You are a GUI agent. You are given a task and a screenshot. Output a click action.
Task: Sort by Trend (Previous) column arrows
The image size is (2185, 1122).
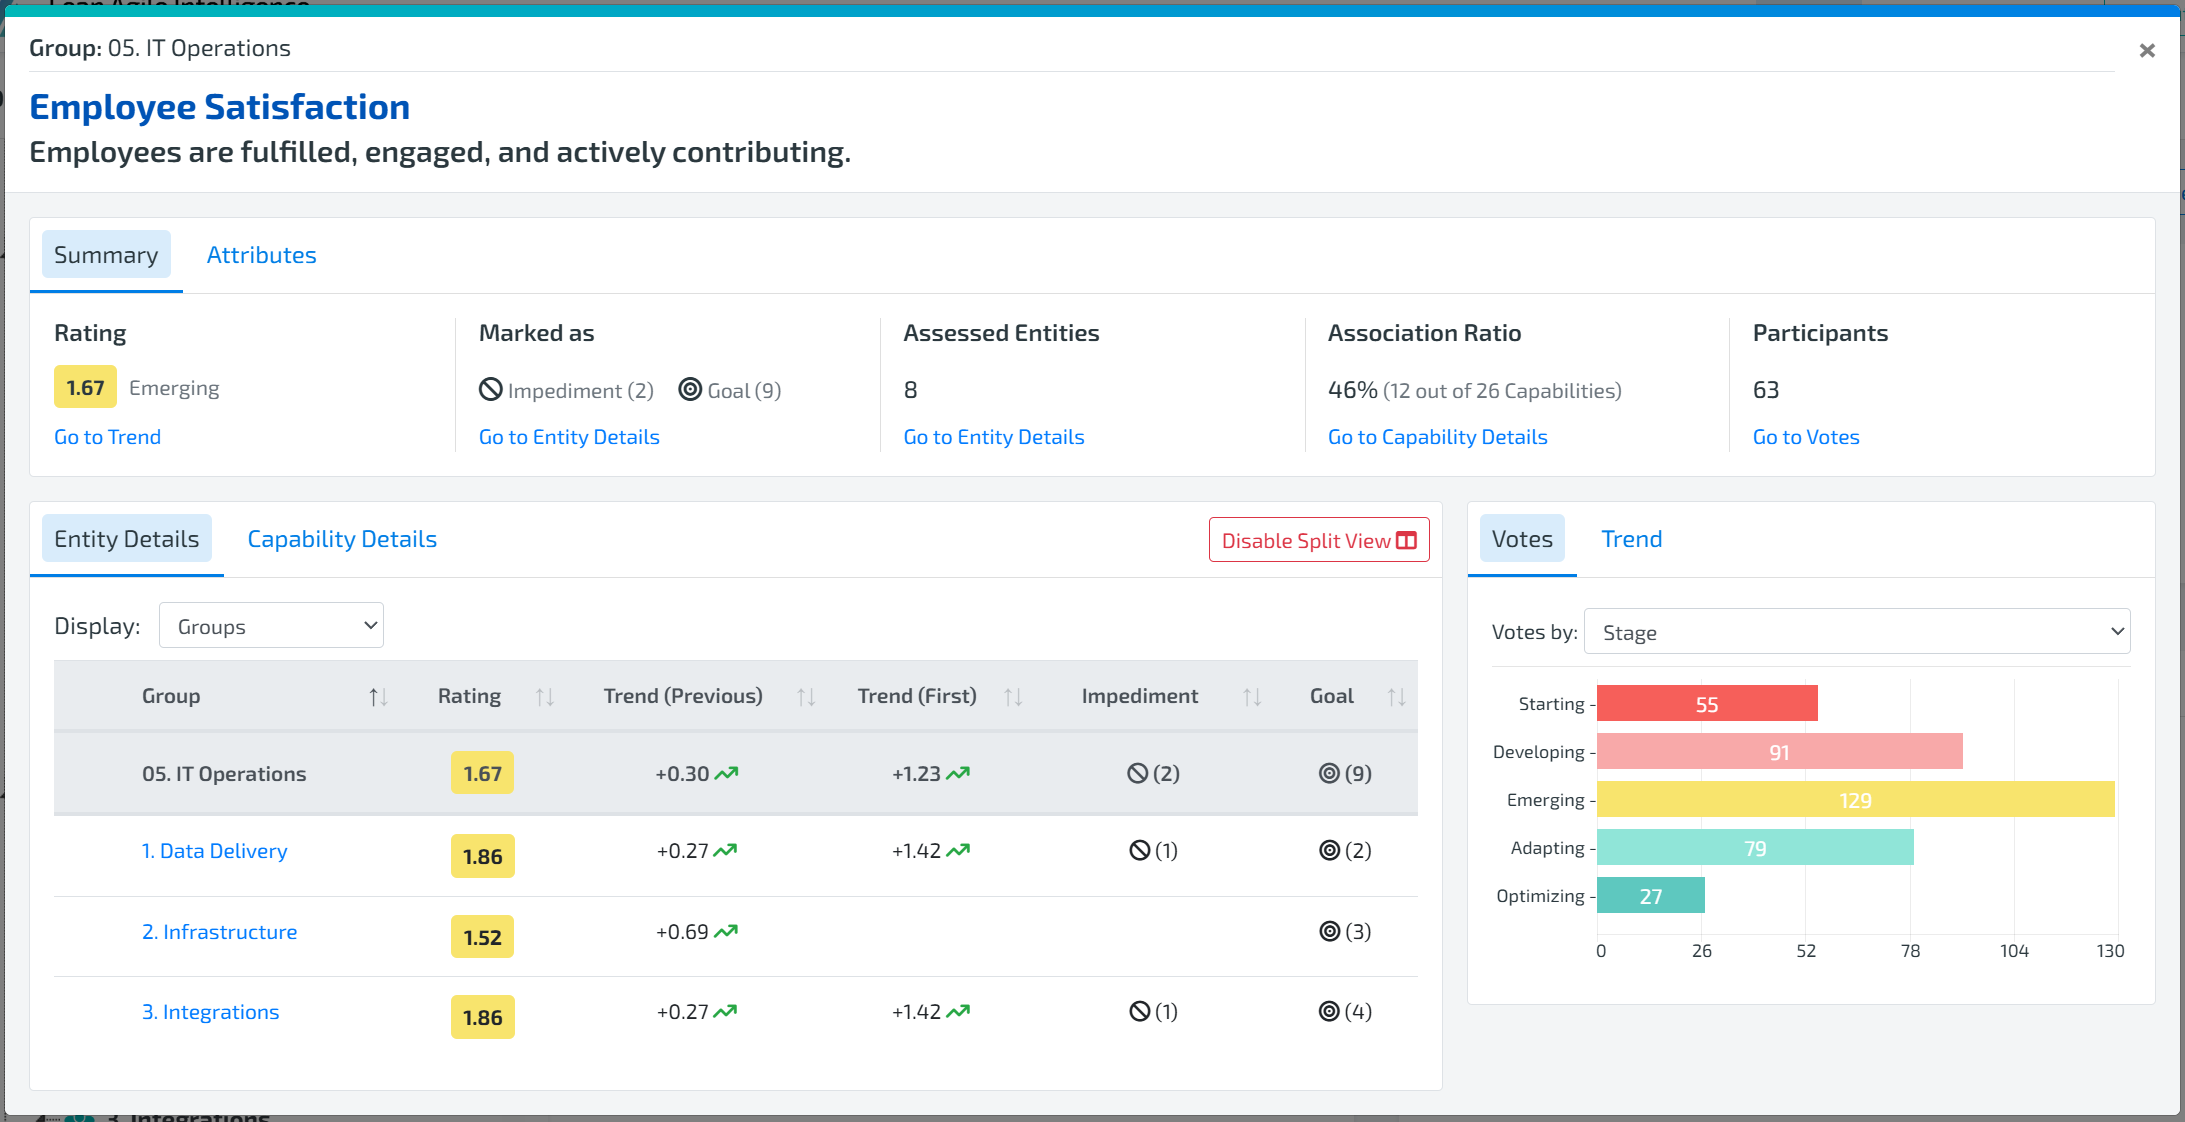pyautogui.click(x=806, y=697)
